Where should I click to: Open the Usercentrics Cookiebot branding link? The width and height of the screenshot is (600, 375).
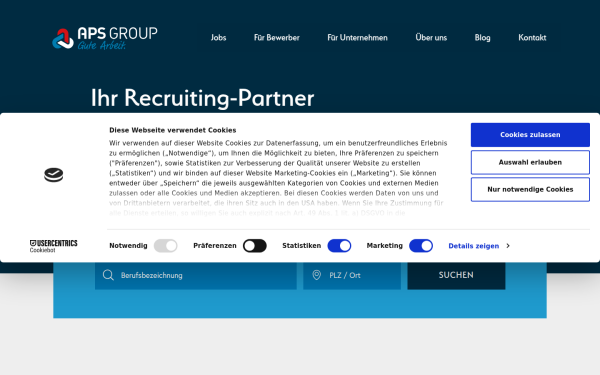tap(54, 246)
